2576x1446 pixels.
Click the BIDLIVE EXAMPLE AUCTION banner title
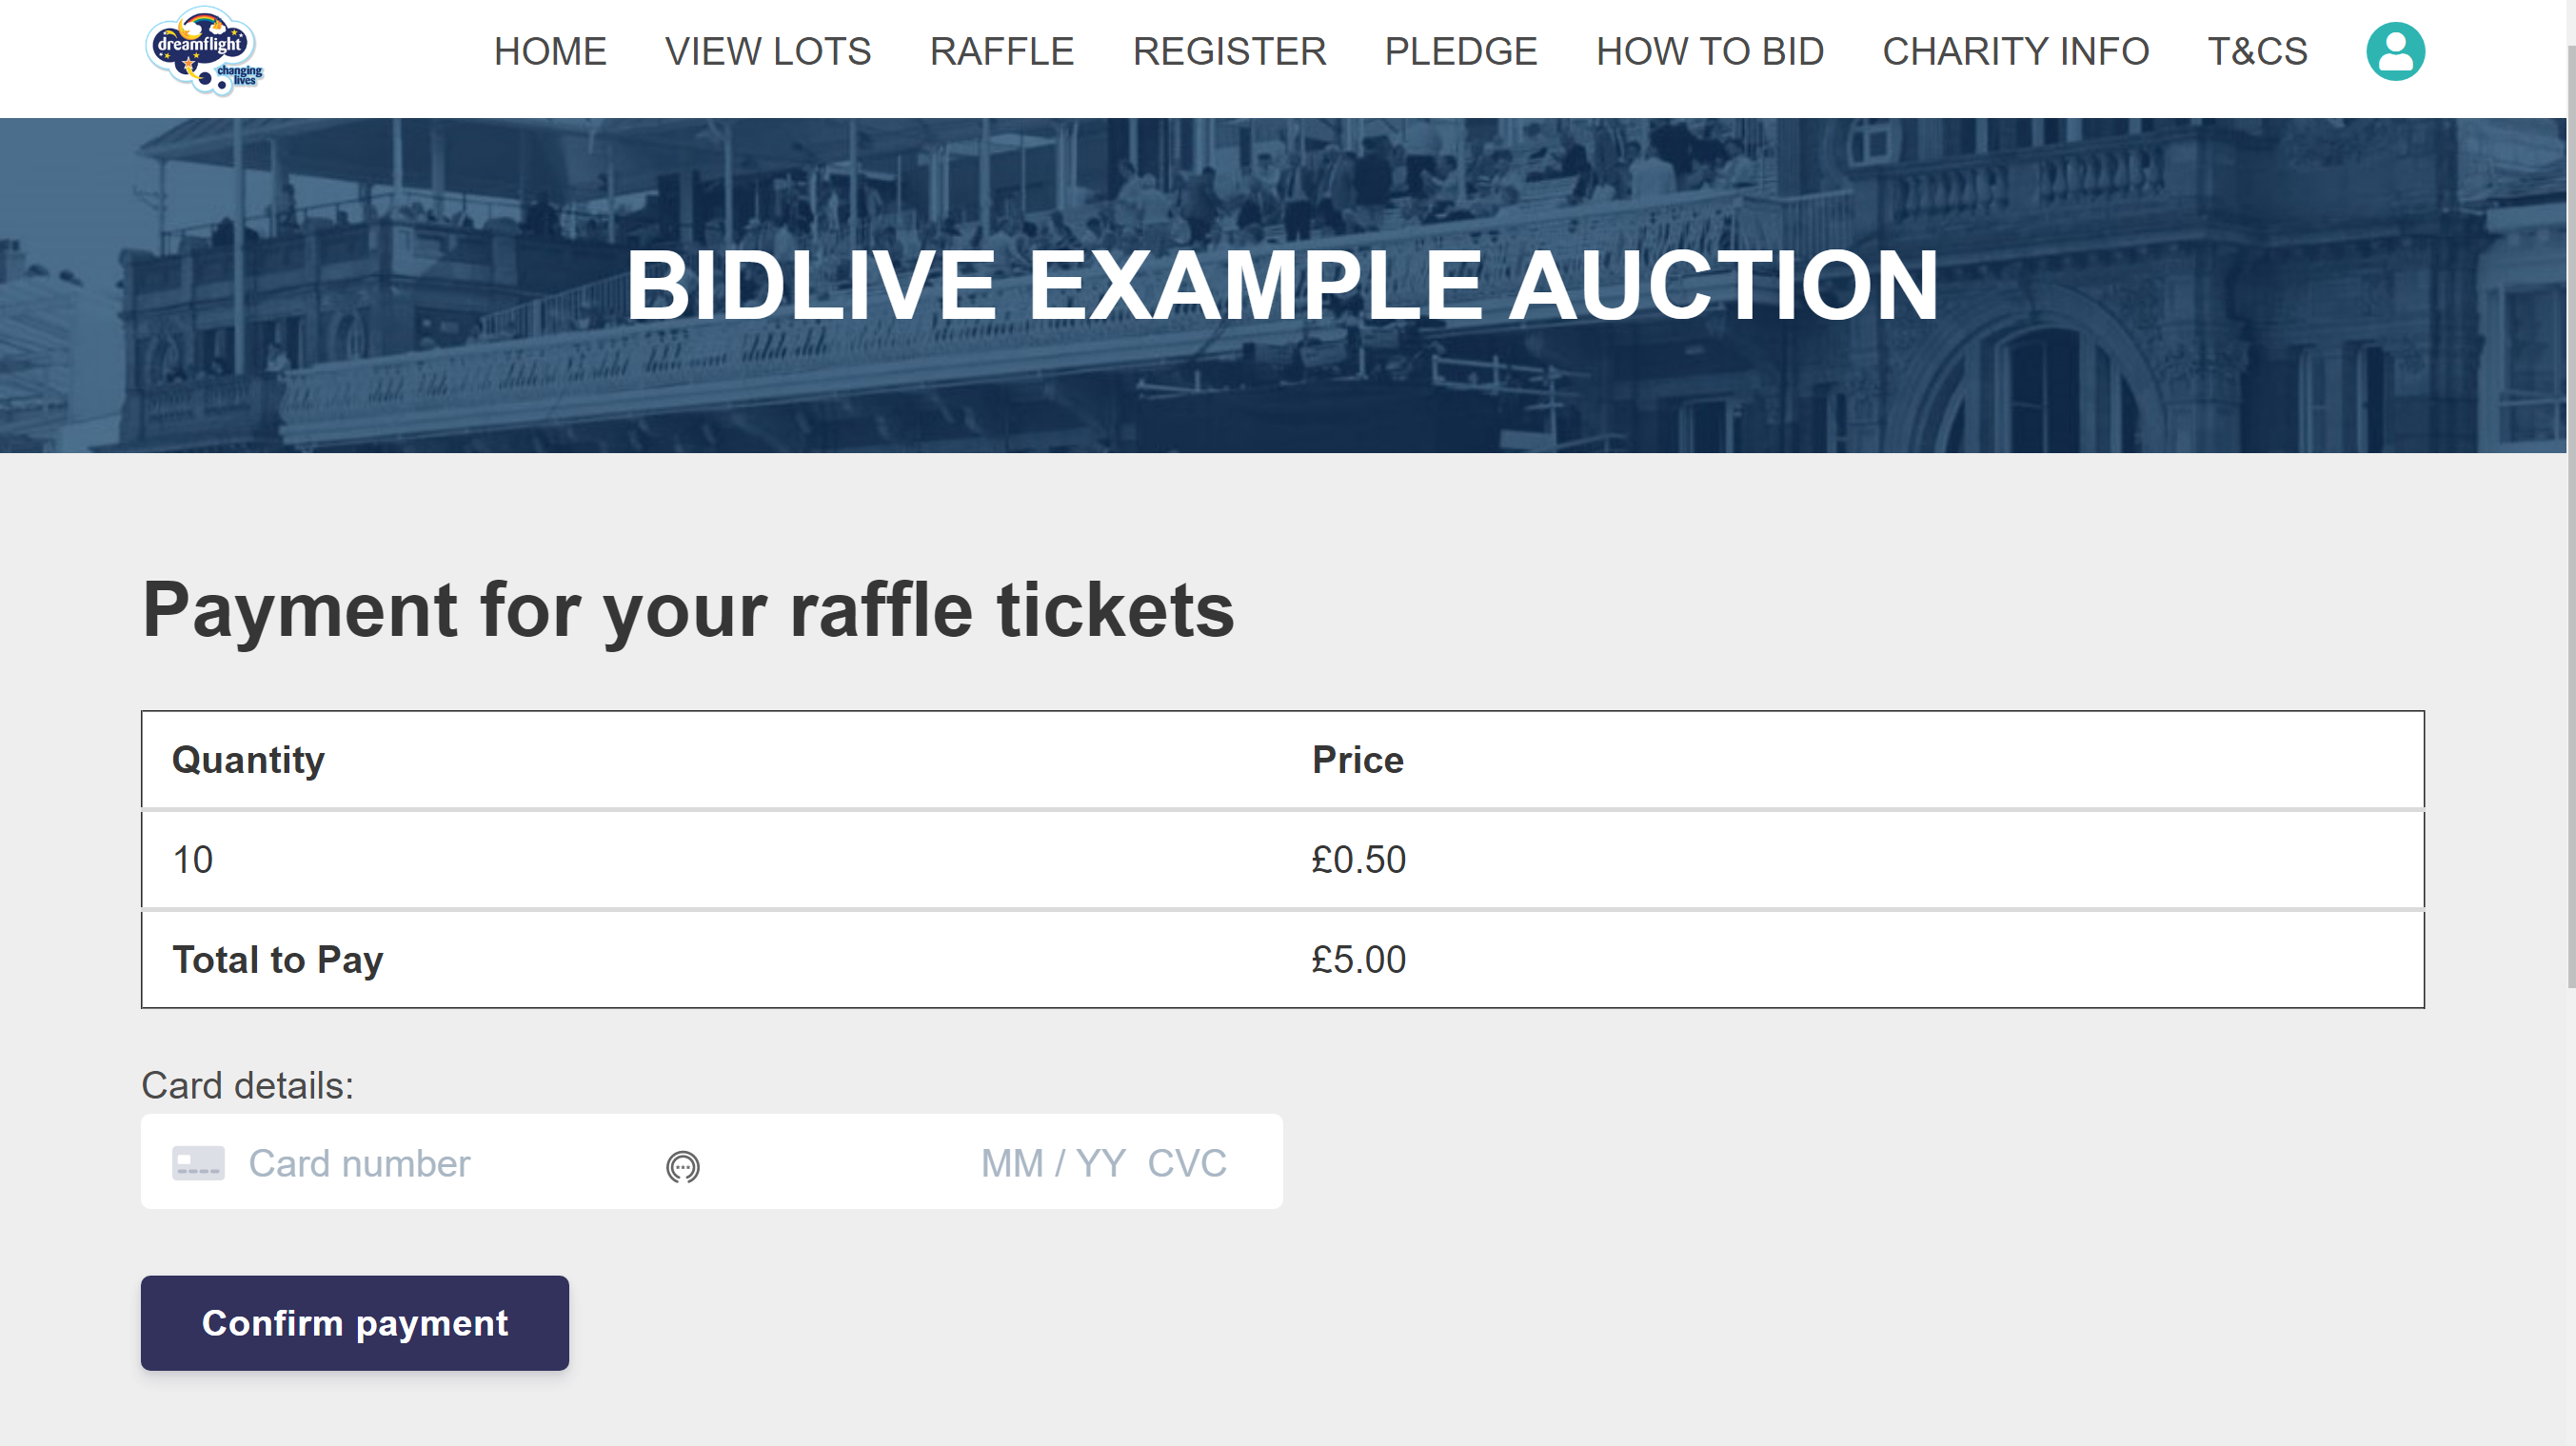click(x=1282, y=286)
